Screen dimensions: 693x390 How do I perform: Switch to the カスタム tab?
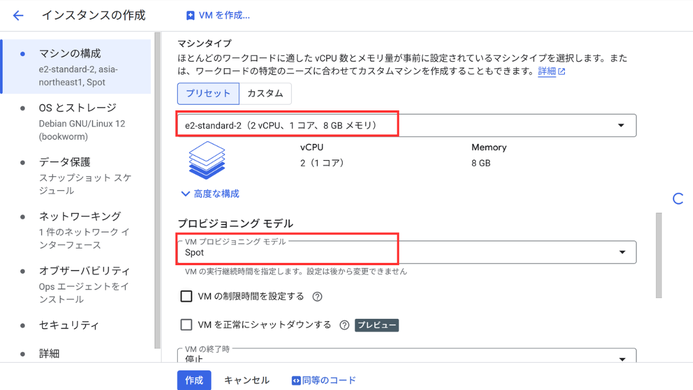click(x=265, y=93)
